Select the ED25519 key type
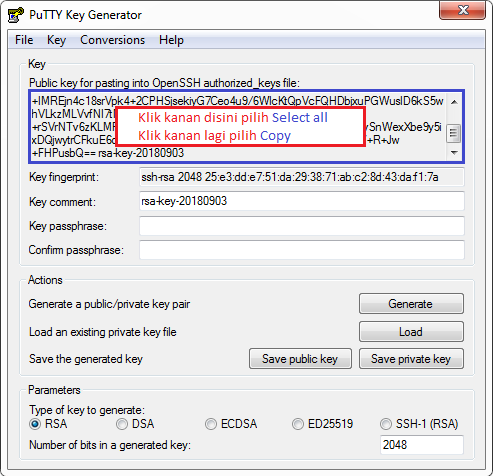493x476 pixels. (x=298, y=424)
